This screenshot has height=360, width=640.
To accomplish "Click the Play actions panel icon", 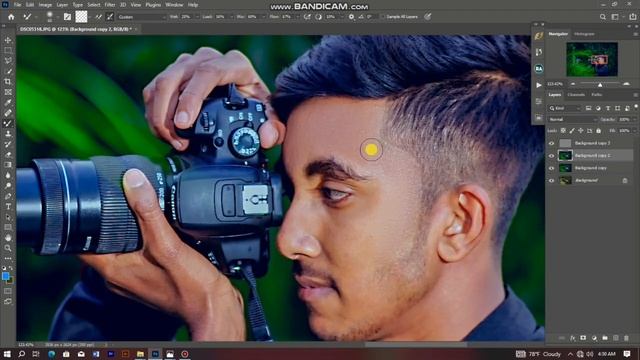I will pyautogui.click(x=539, y=85).
